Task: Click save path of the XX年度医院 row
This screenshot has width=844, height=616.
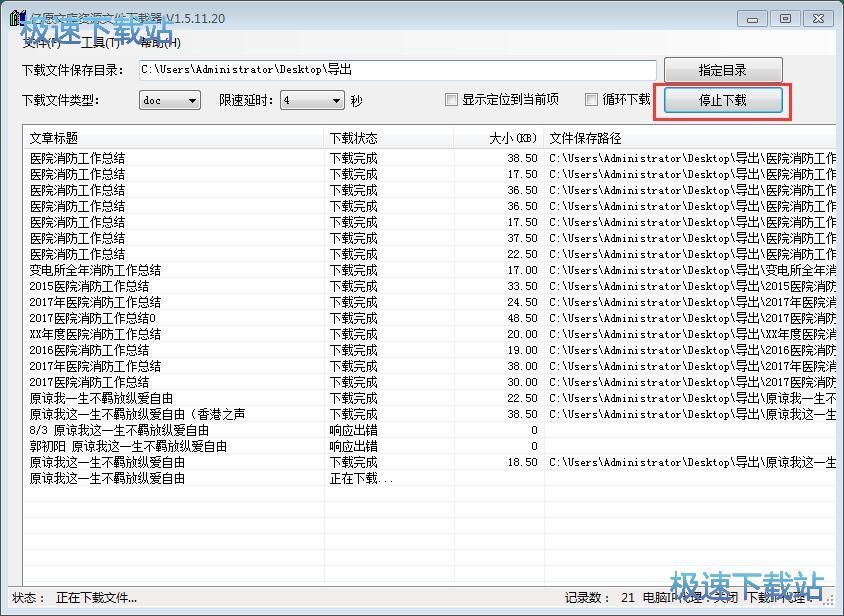Action: (x=692, y=334)
